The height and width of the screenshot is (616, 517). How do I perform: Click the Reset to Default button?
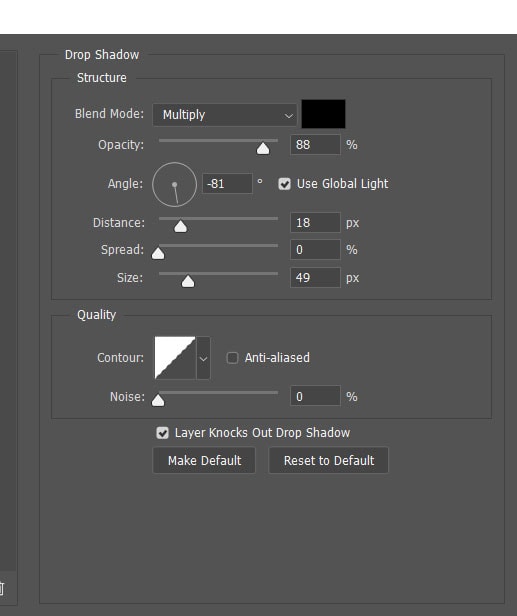(328, 460)
